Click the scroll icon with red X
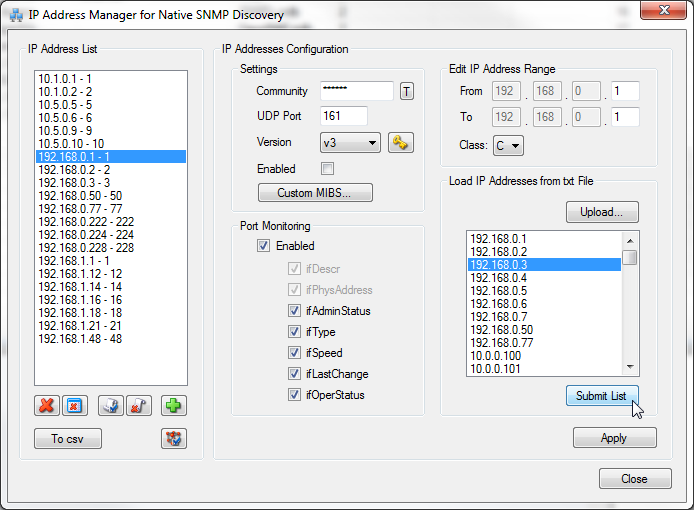The height and width of the screenshot is (510, 694). [x=137, y=406]
